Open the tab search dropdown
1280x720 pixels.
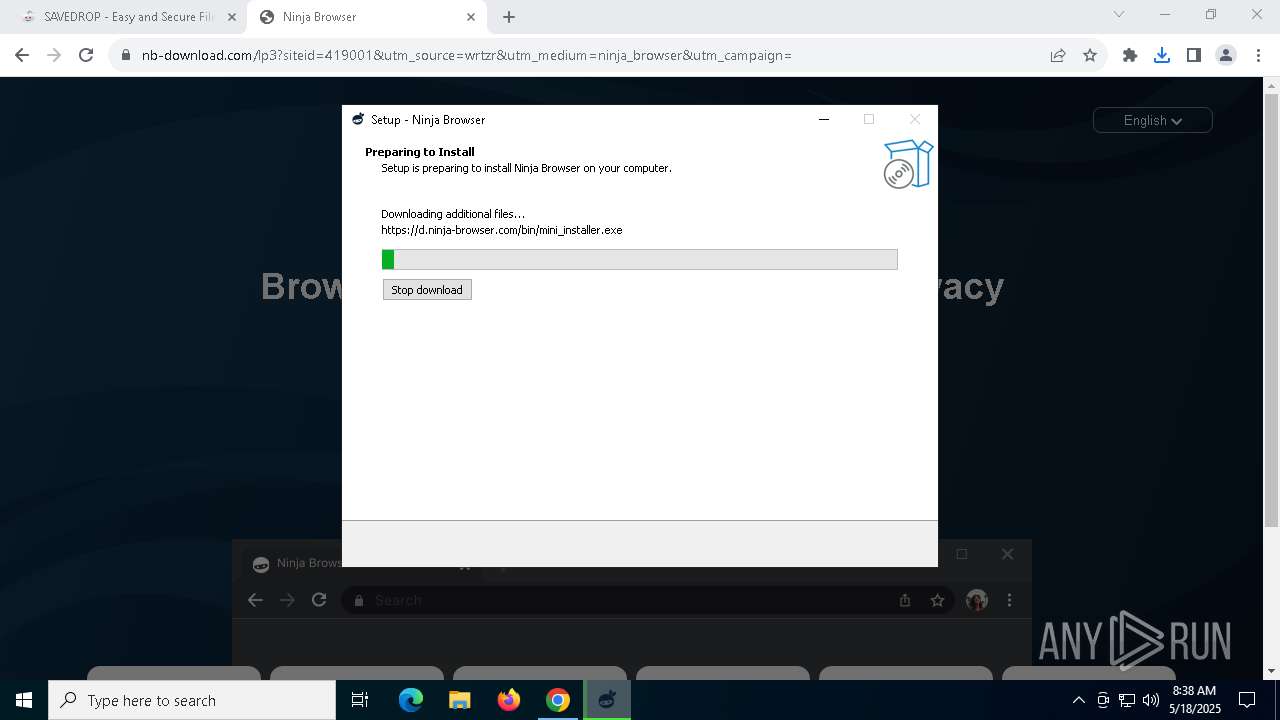pyautogui.click(x=1119, y=14)
